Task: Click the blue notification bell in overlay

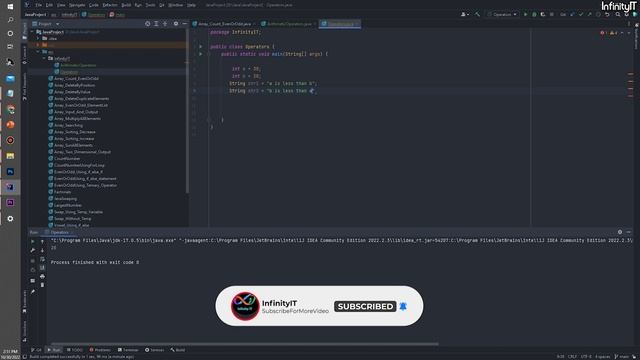Action: 403,306
